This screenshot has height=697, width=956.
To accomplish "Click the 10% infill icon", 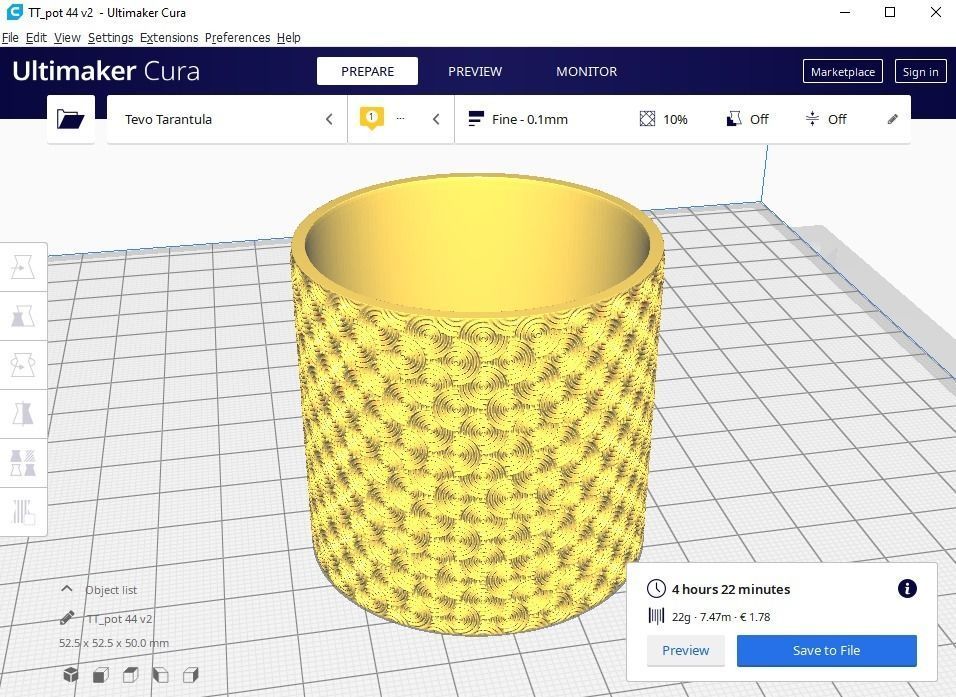I will coord(647,118).
